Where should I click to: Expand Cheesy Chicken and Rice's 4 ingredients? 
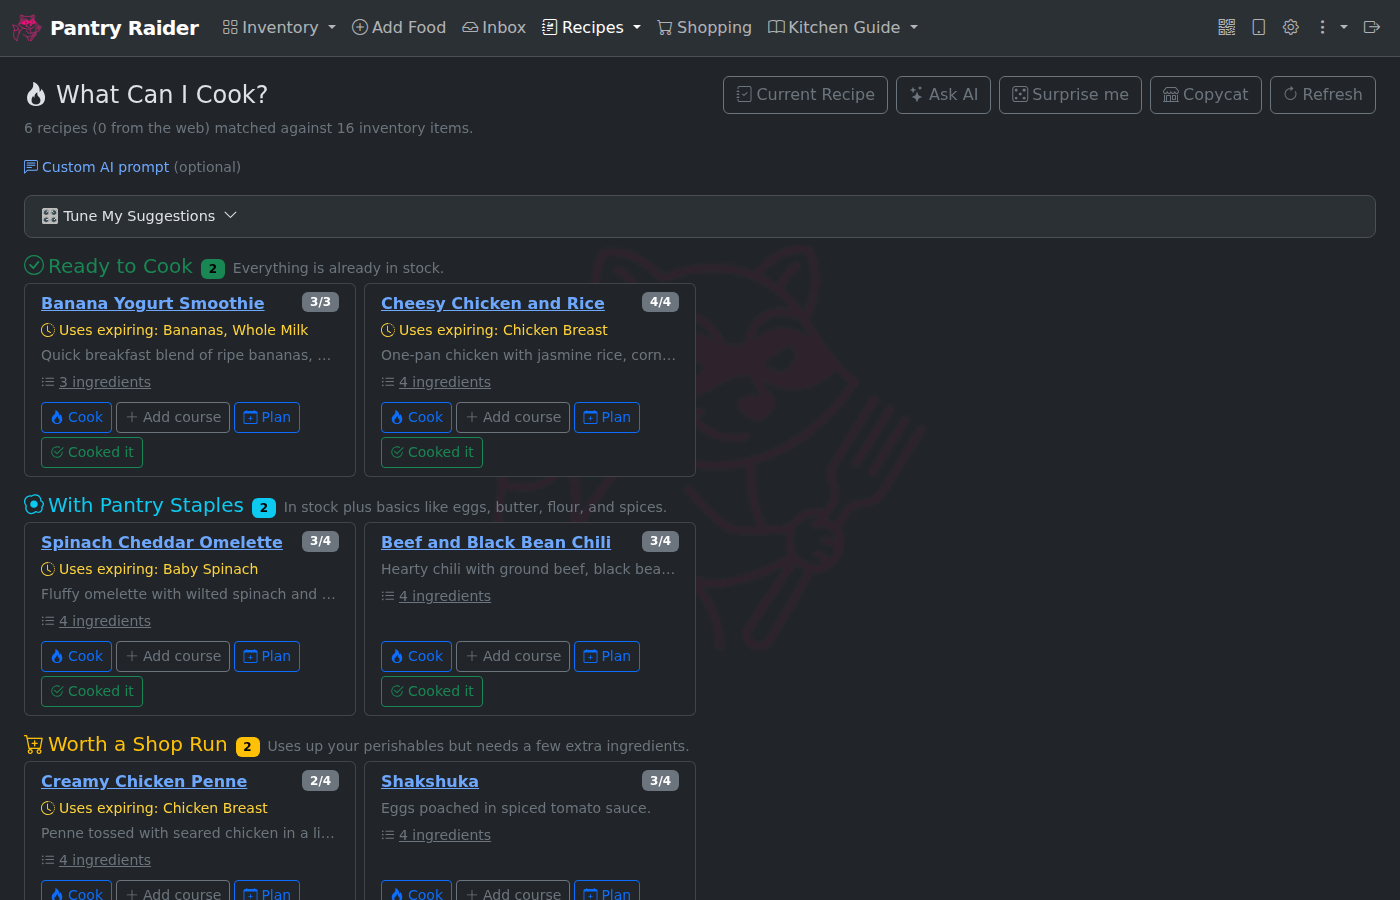coord(445,382)
